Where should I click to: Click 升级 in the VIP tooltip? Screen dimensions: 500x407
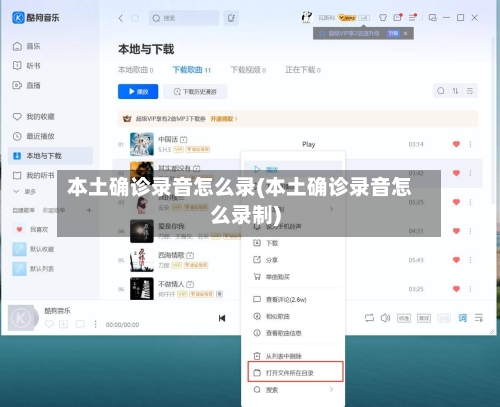393,33
